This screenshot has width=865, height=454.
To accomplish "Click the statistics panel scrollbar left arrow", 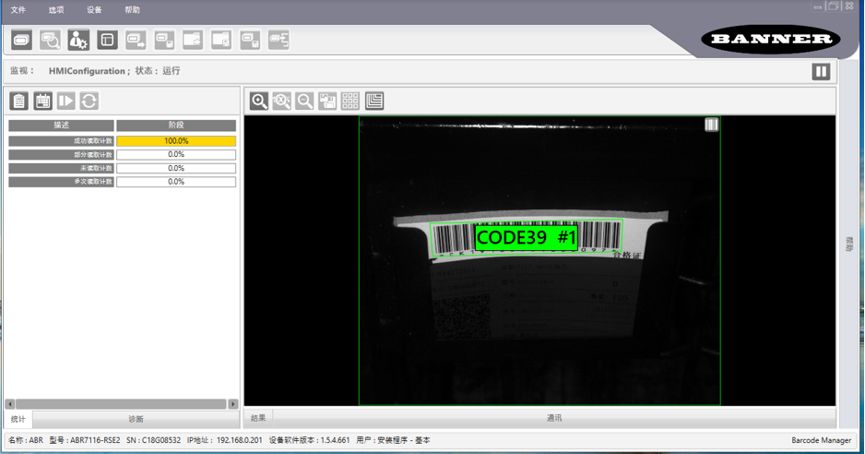I will pos(10,404).
